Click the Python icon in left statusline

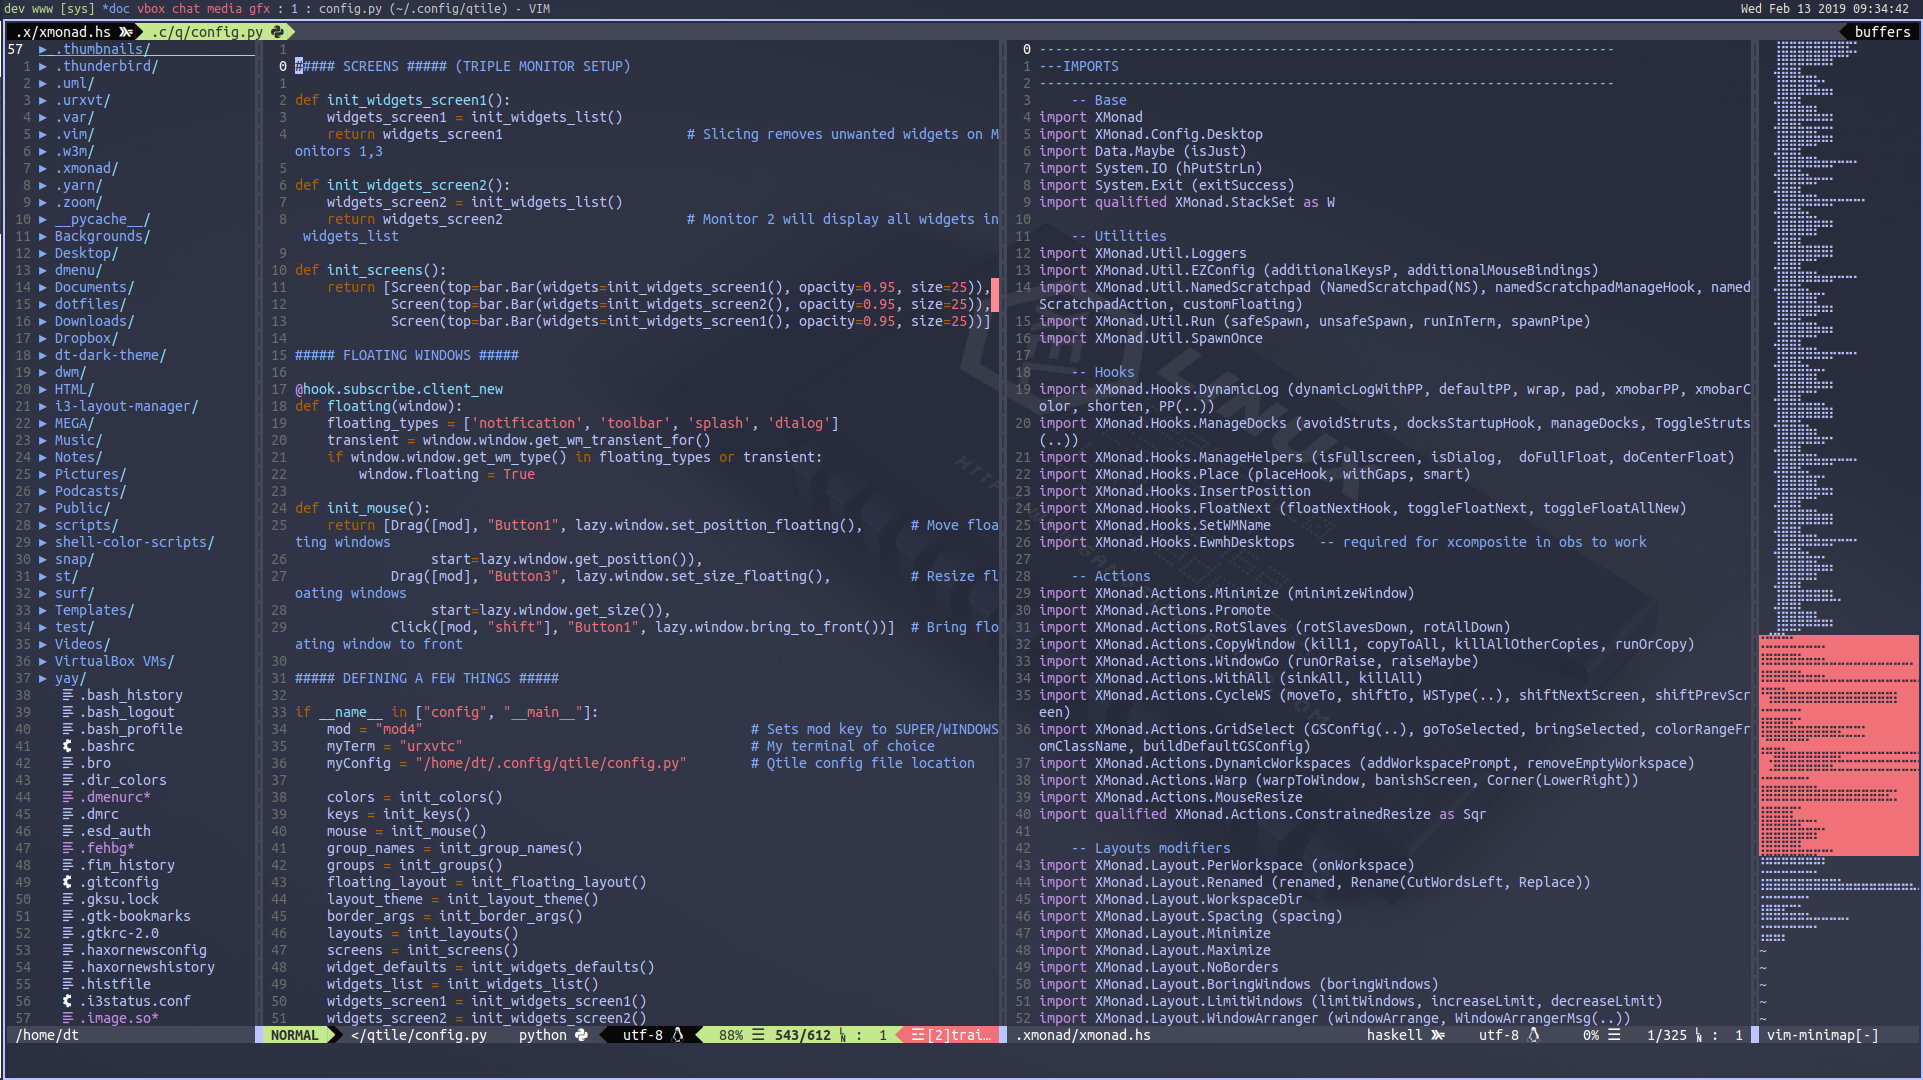coord(582,1035)
